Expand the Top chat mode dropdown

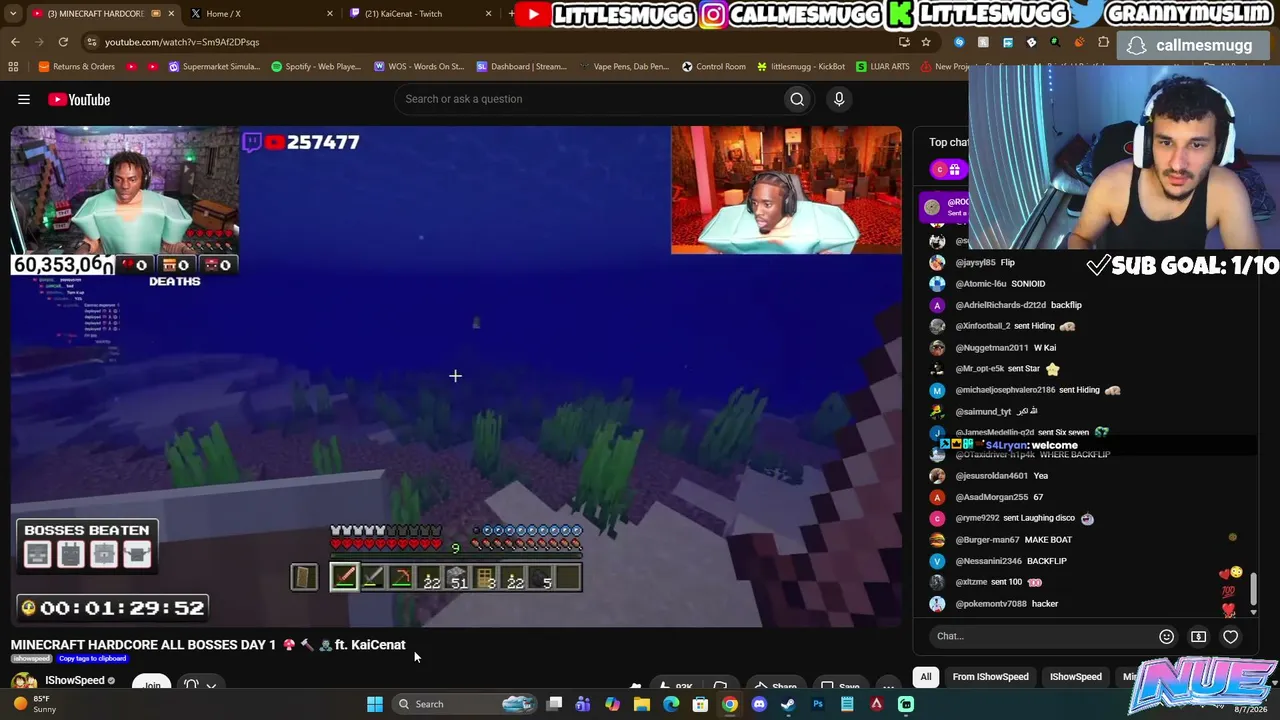click(x=948, y=142)
